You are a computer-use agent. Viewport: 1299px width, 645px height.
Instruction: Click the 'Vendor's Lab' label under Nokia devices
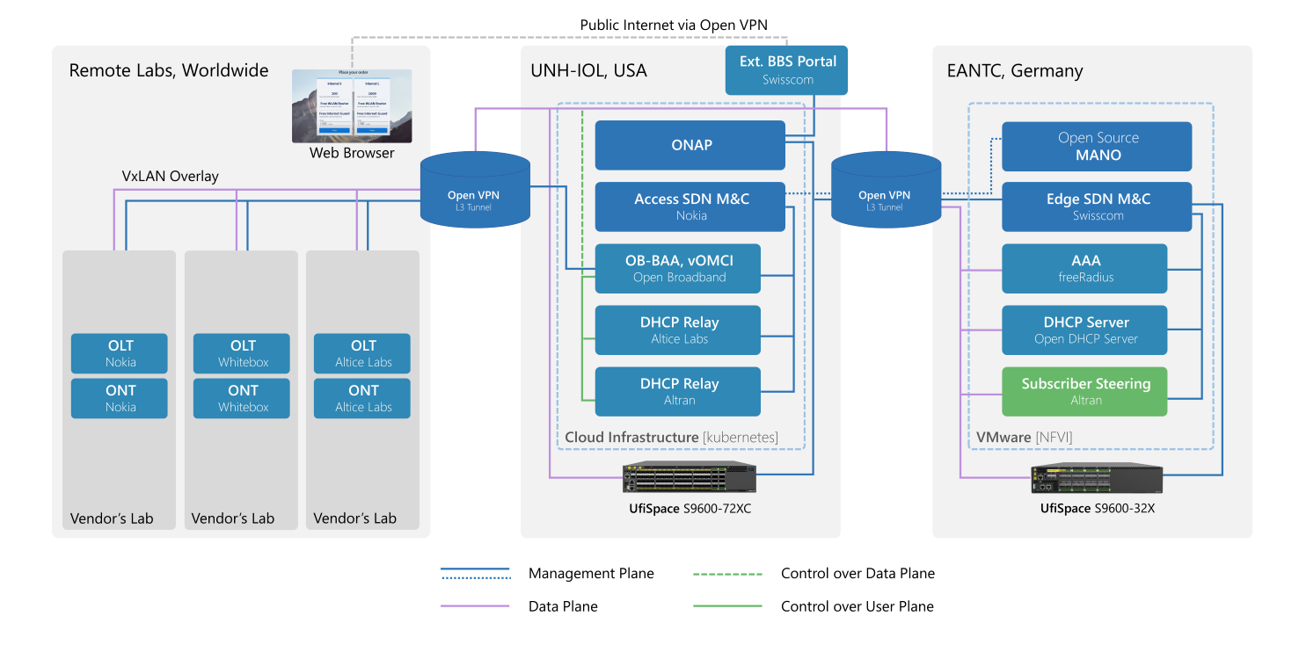[x=112, y=518]
